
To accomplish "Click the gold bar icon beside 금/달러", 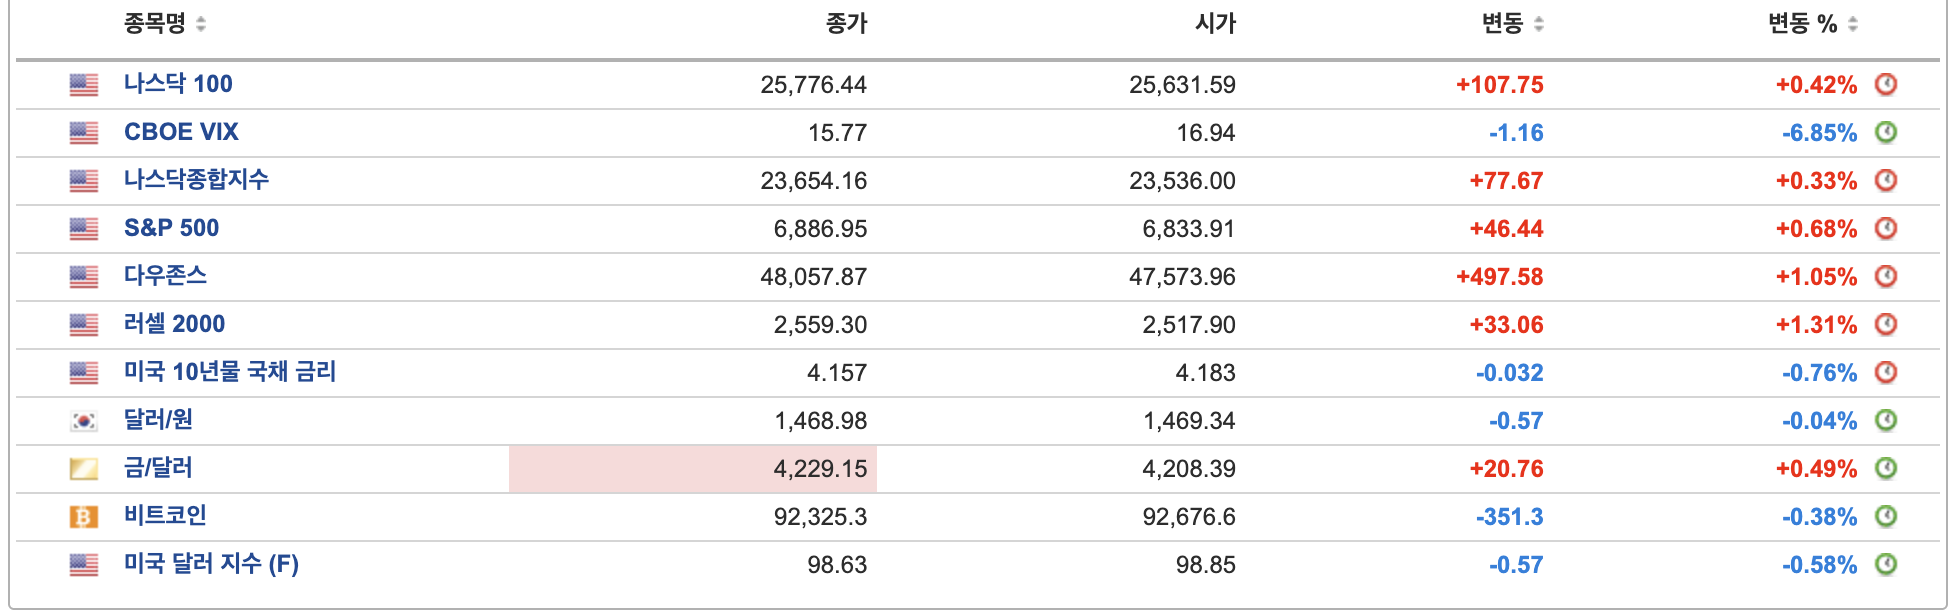I will click(84, 469).
